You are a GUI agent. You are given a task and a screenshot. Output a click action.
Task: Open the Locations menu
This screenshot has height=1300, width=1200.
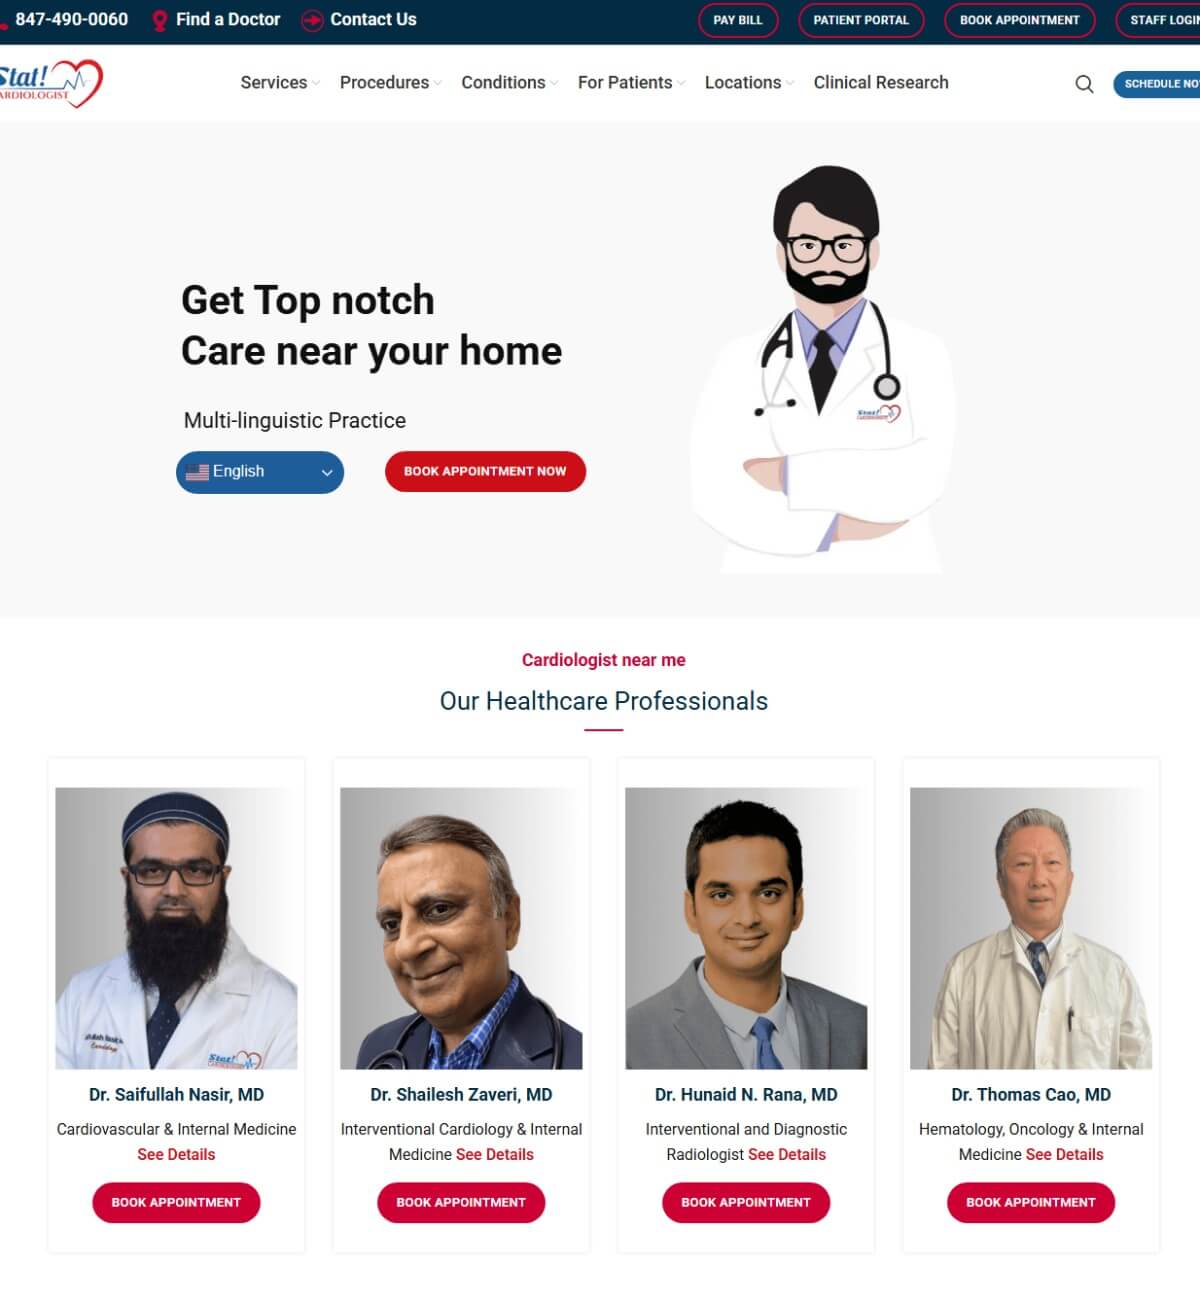749,83
